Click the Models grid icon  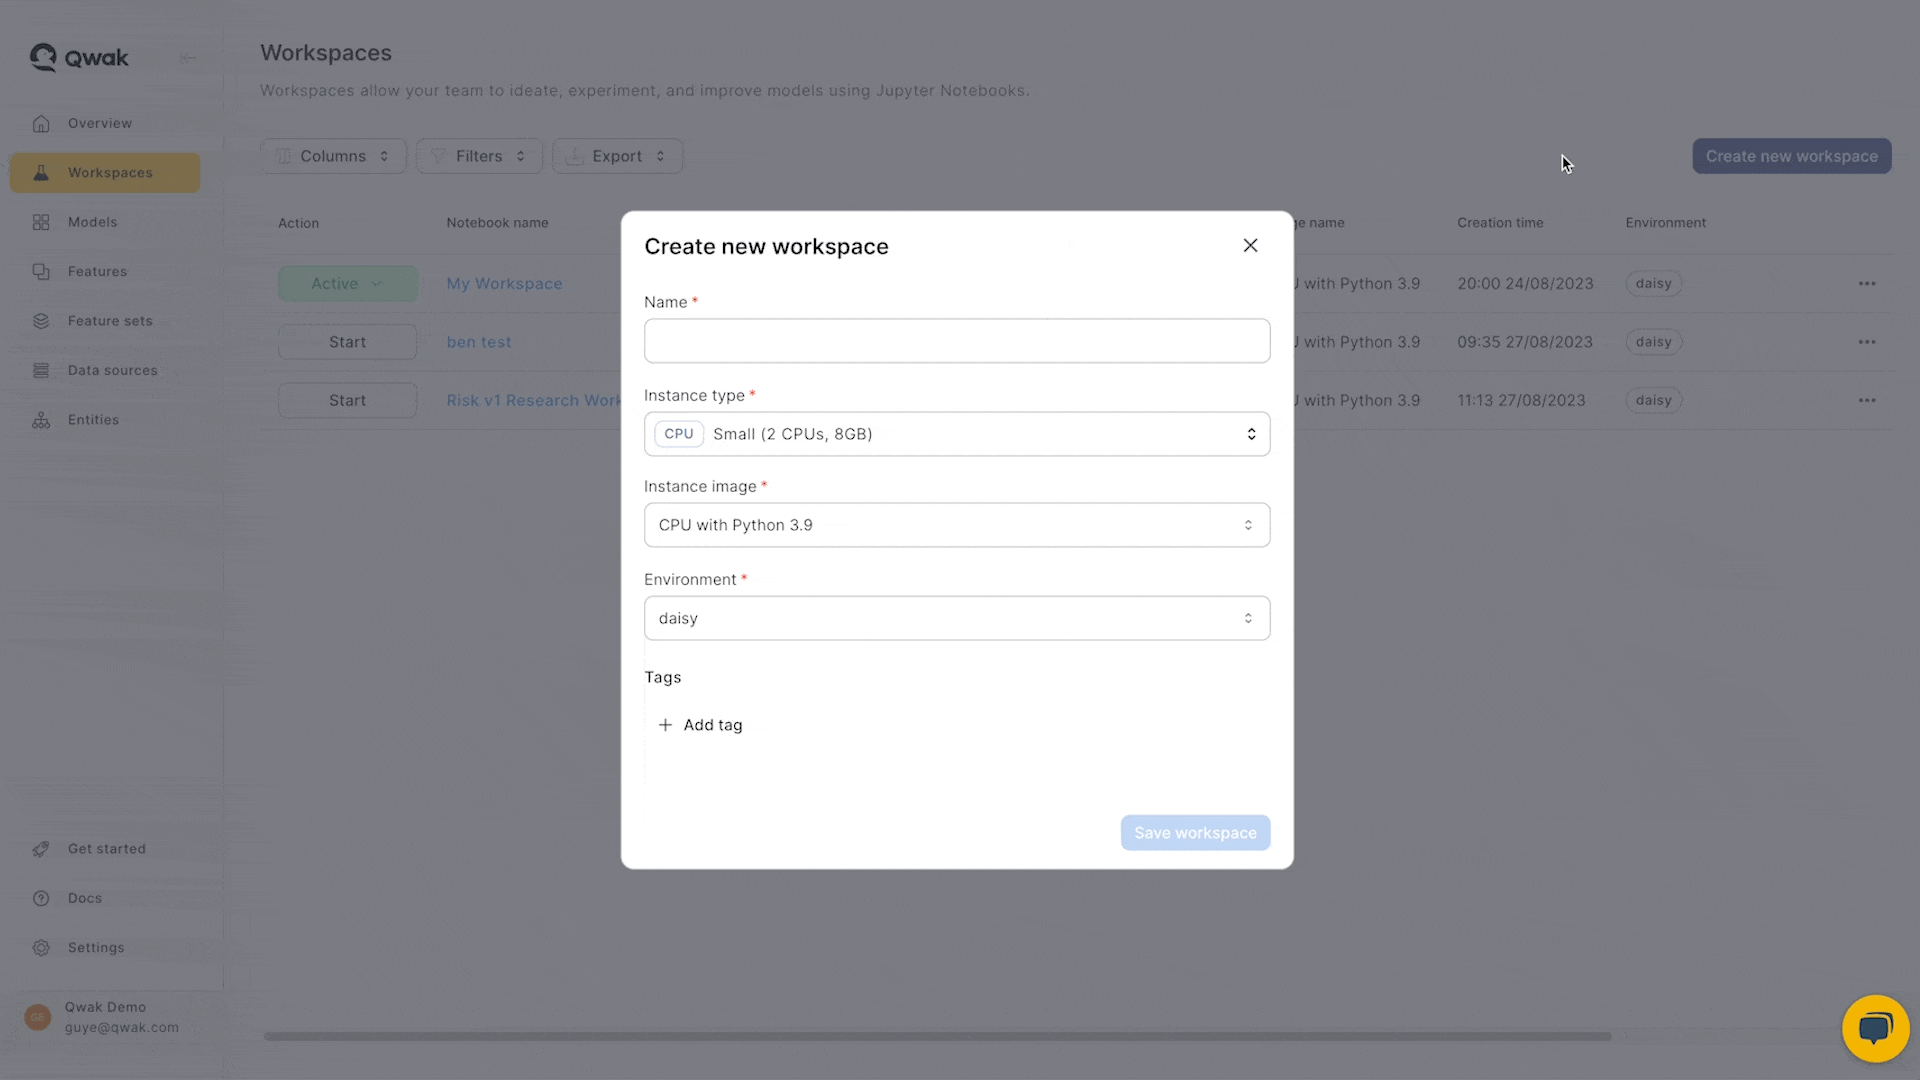pyautogui.click(x=41, y=222)
